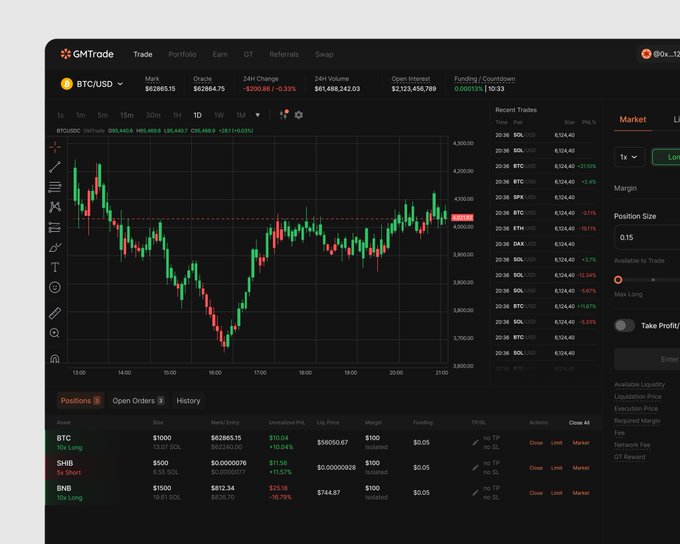Edit TP/SL pencil for BNB position
Viewport: 680px width, 544px height.
[475, 493]
